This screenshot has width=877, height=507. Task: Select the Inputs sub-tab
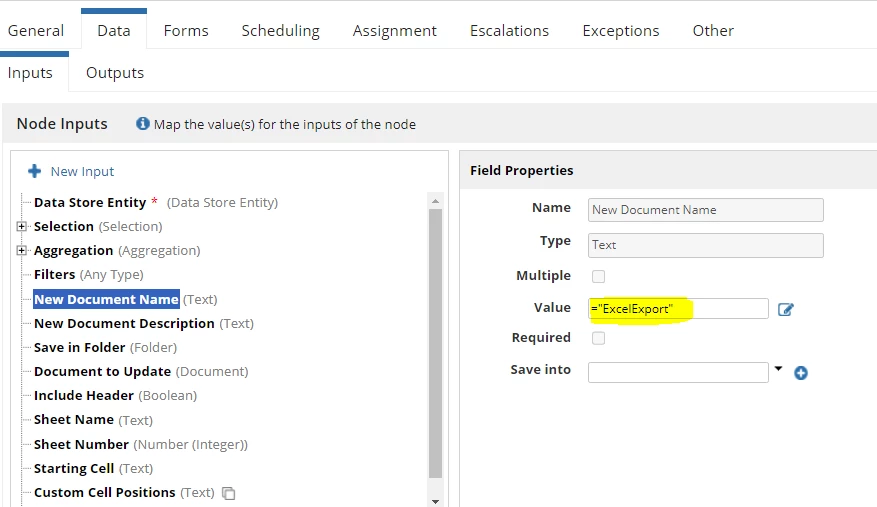(30, 73)
